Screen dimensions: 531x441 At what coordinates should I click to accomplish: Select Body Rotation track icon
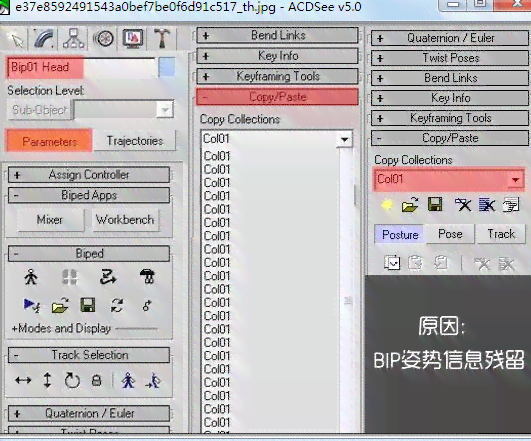(72, 380)
